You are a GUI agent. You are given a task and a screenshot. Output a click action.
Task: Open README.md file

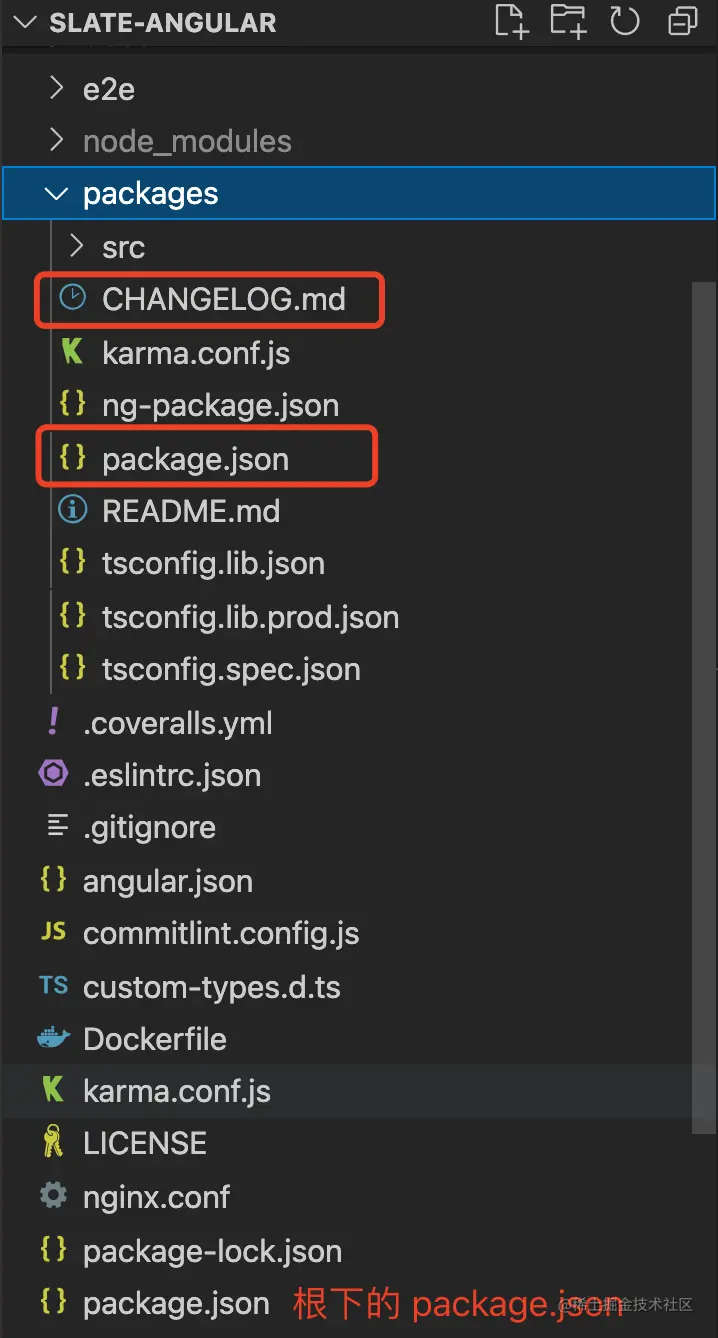[190, 511]
